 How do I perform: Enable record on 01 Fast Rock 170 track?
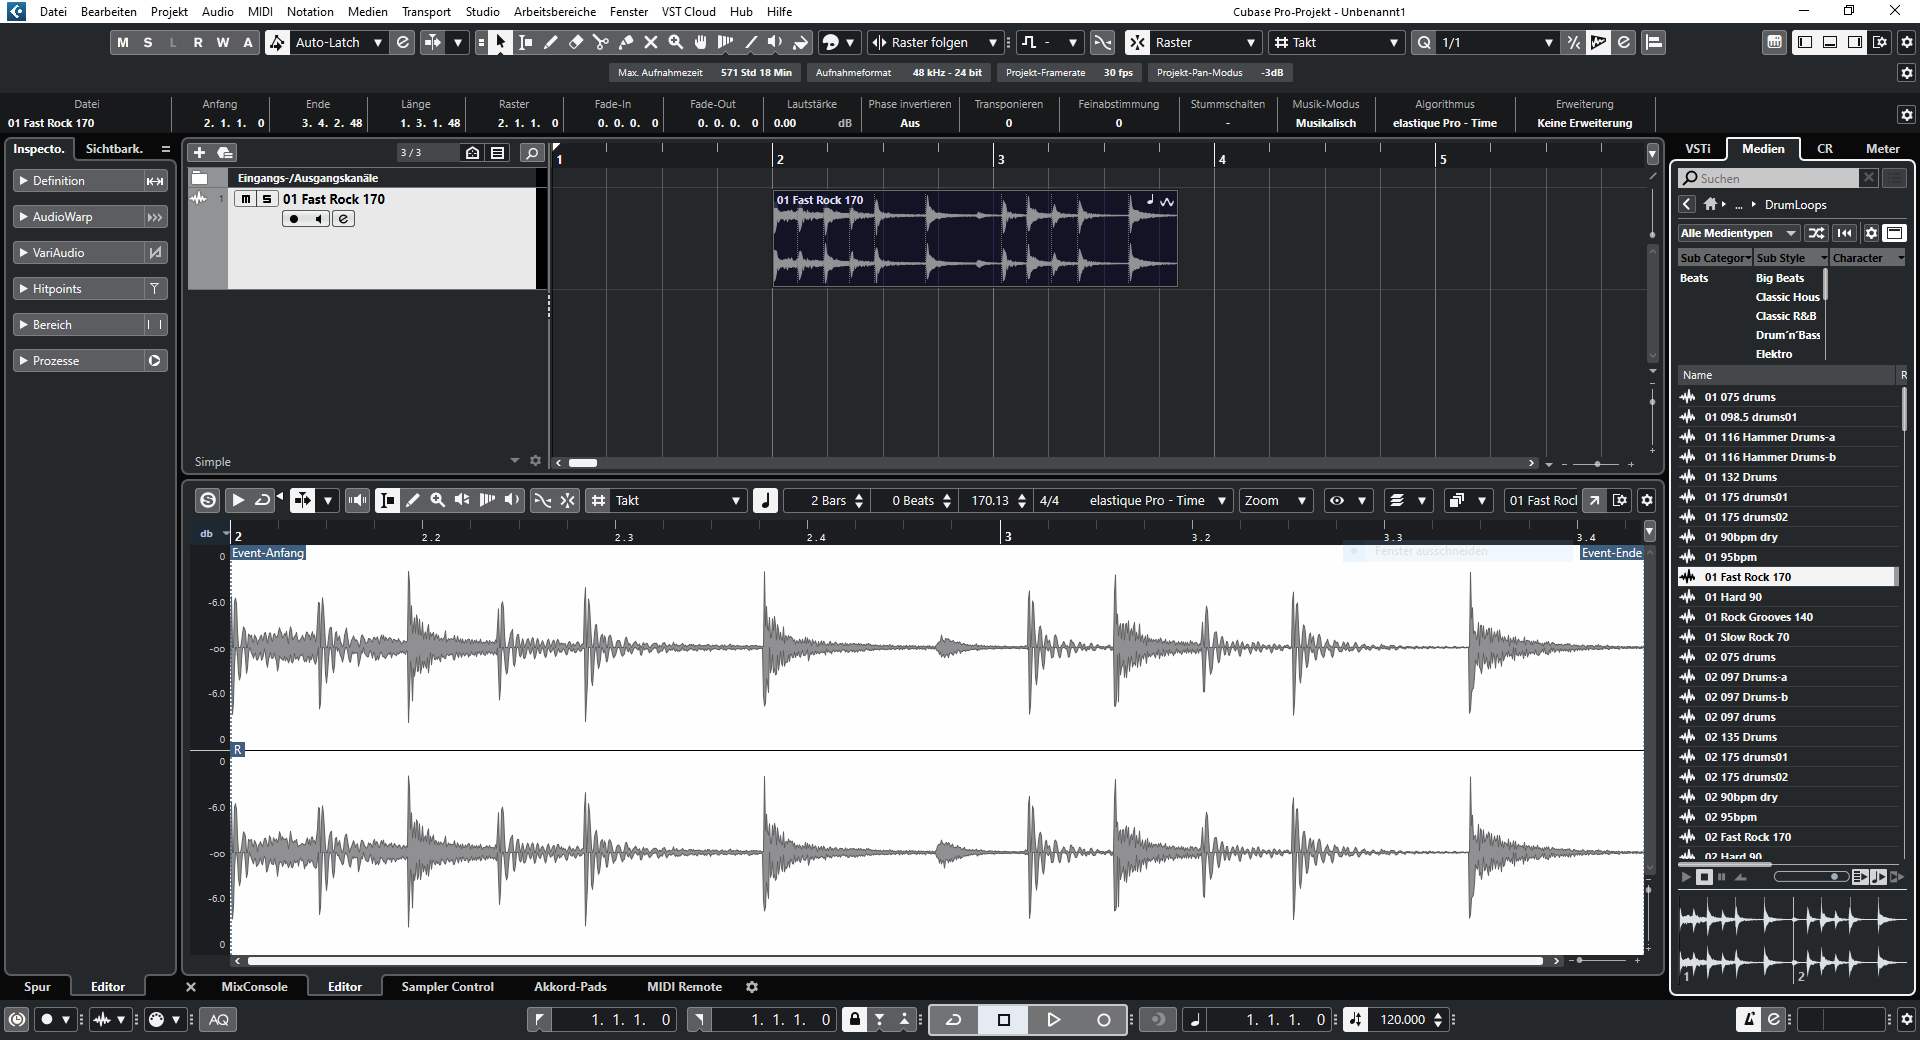(x=294, y=219)
